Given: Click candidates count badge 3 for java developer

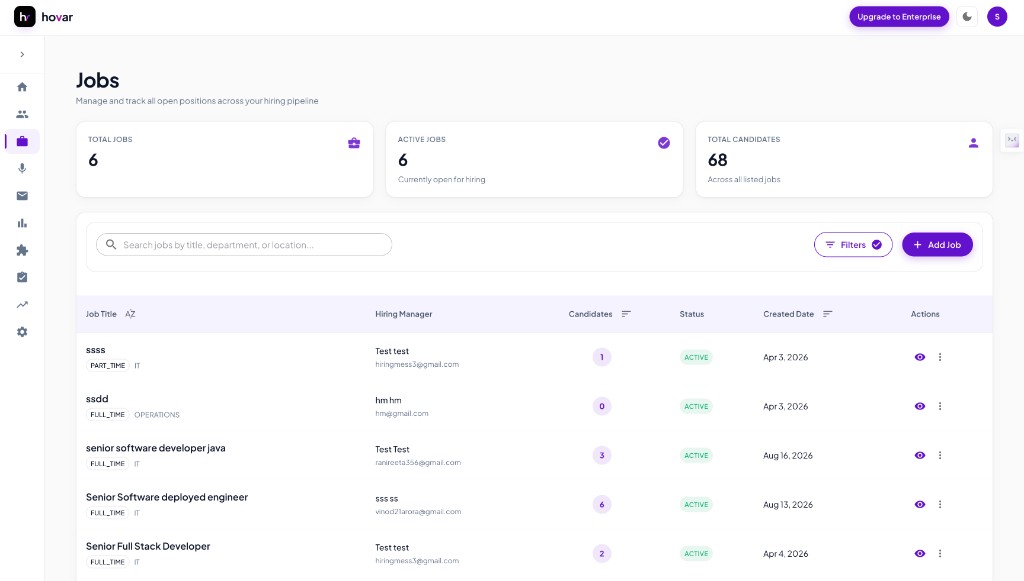Looking at the screenshot, I should point(601,456).
